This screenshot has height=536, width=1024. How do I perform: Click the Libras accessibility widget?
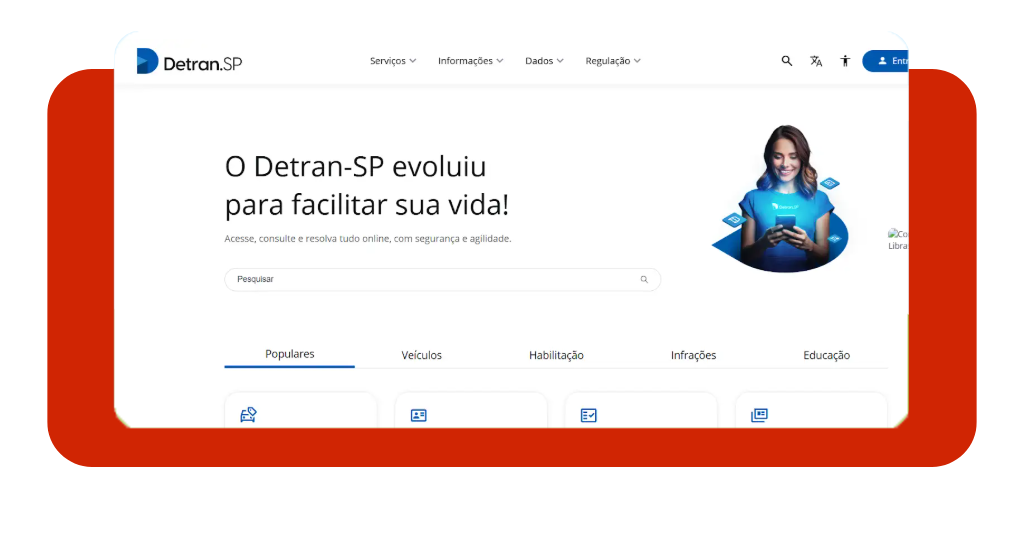click(x=898, y=240)
